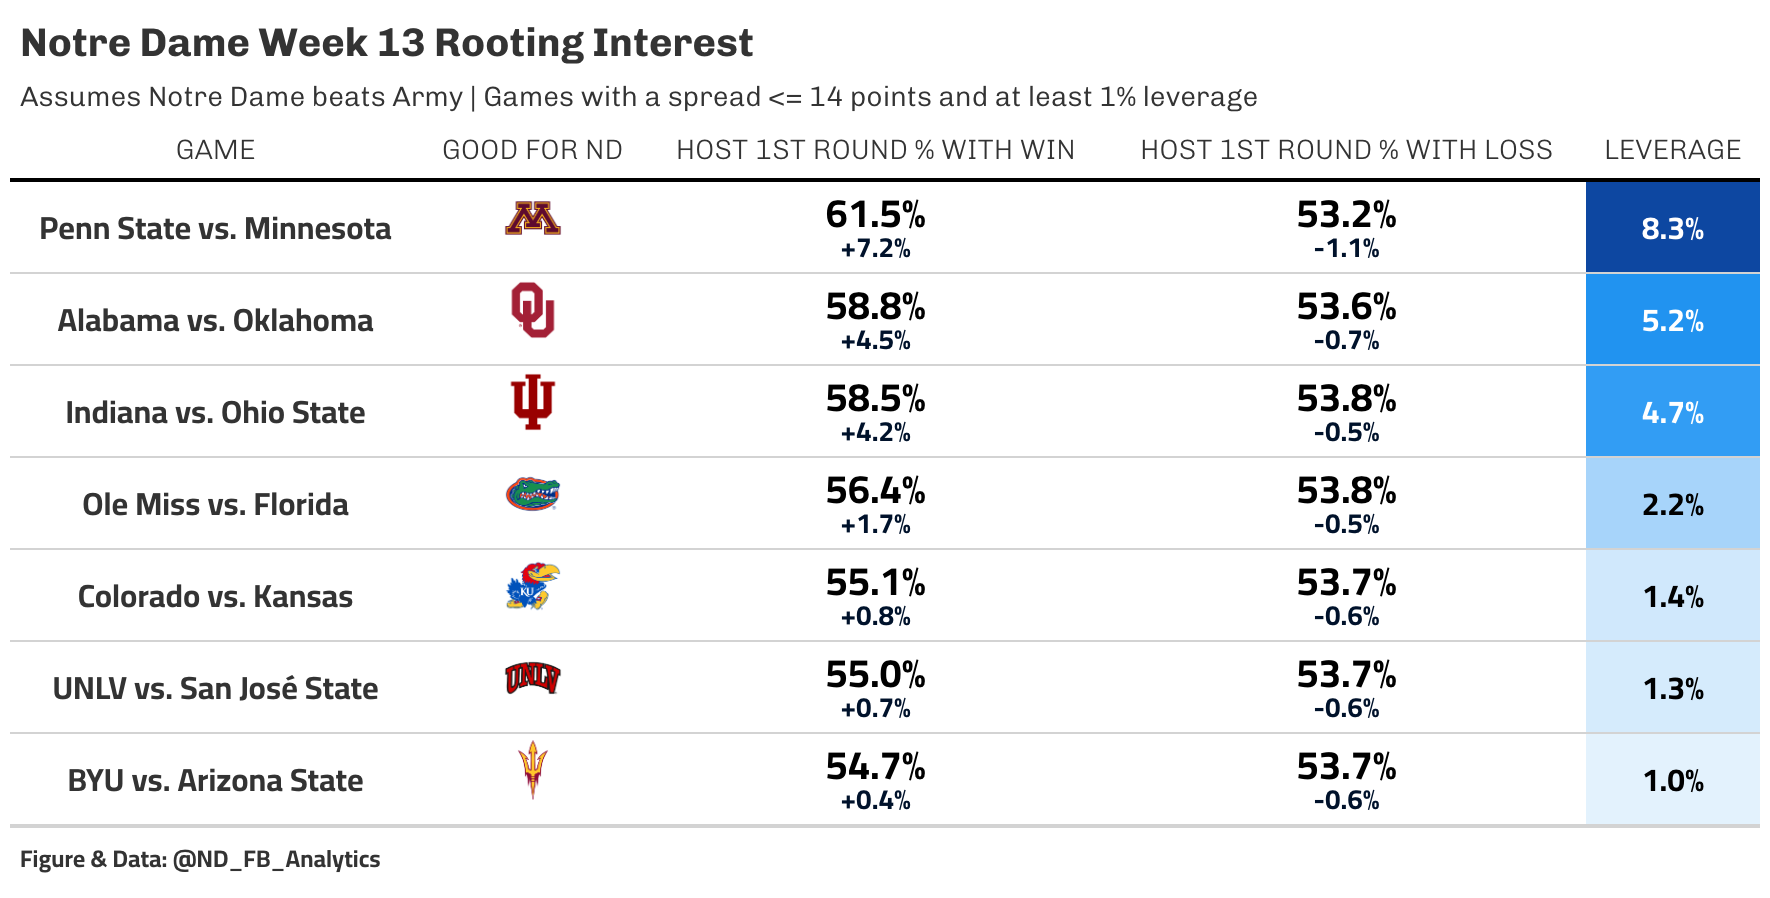Click the Minnesota Gophers logo

(x=533, y=219)
